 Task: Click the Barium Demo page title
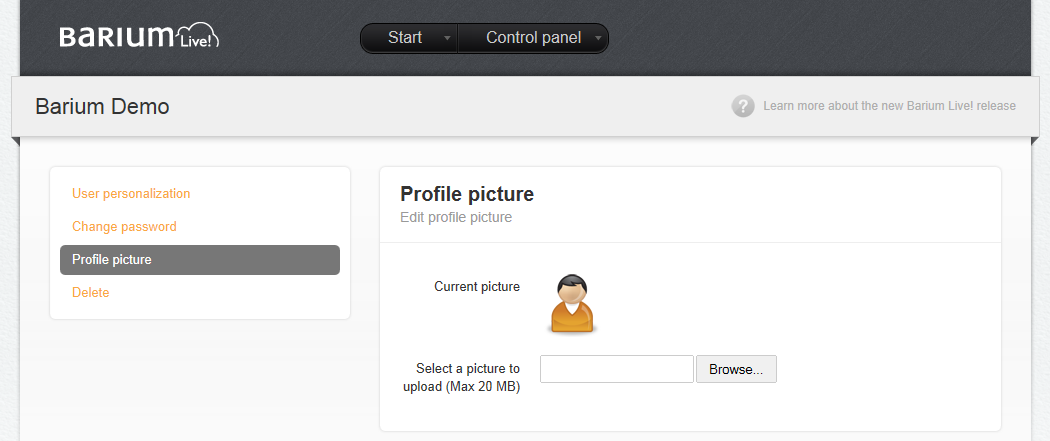(102, 106)
